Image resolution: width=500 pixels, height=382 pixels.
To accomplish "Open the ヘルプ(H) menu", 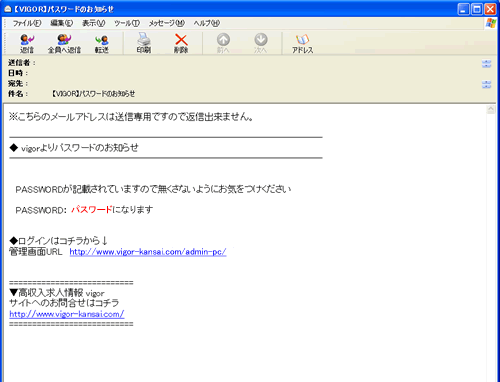I will [x=207, y=23].
